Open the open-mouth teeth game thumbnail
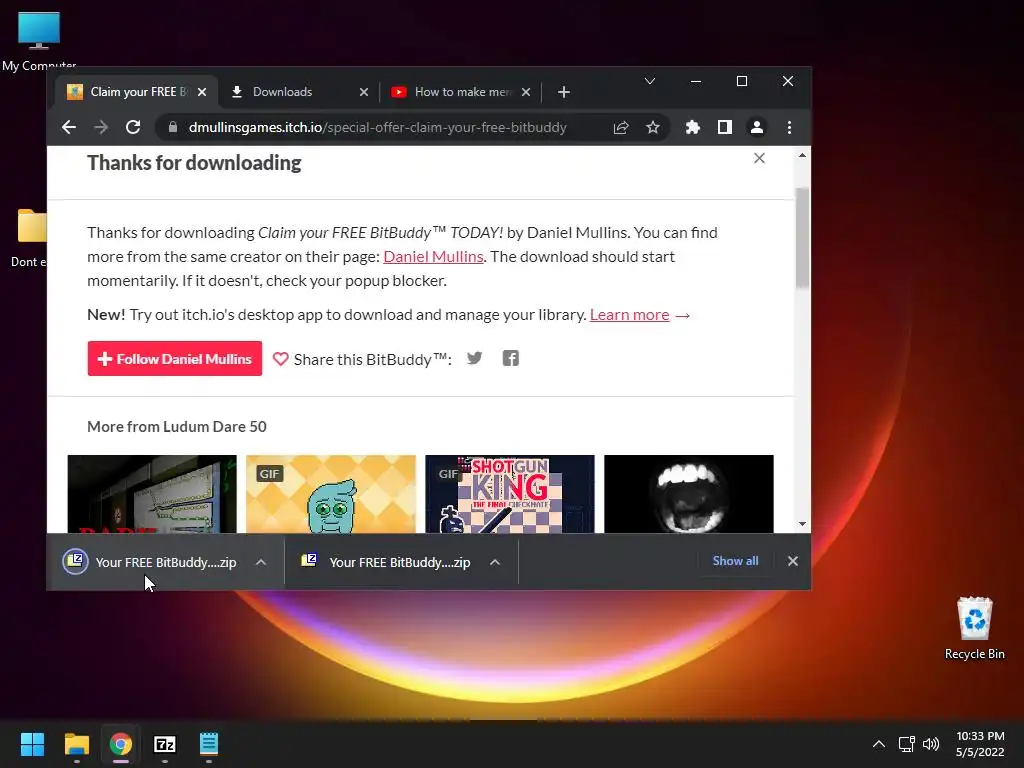1024x768 pixels. click(x=689, y=494)
